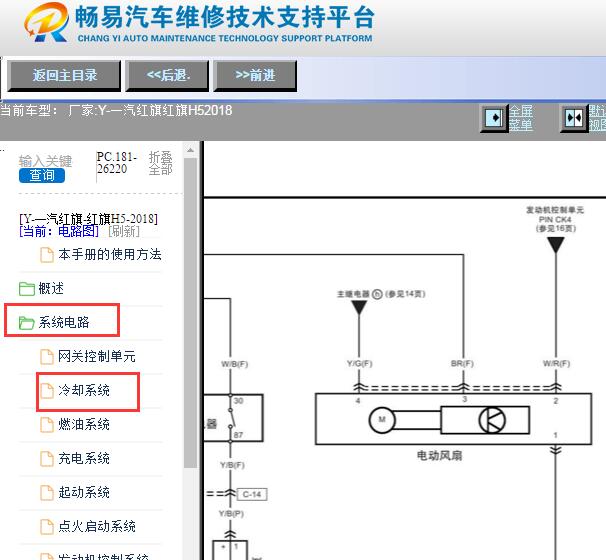Click the W/R(F) wire label
606x560 pixels.
557,364
